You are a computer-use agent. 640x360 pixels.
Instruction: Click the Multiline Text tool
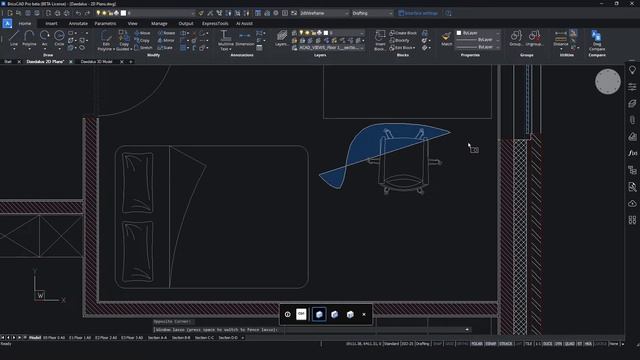pyautogui.click(x=225, y=40)
